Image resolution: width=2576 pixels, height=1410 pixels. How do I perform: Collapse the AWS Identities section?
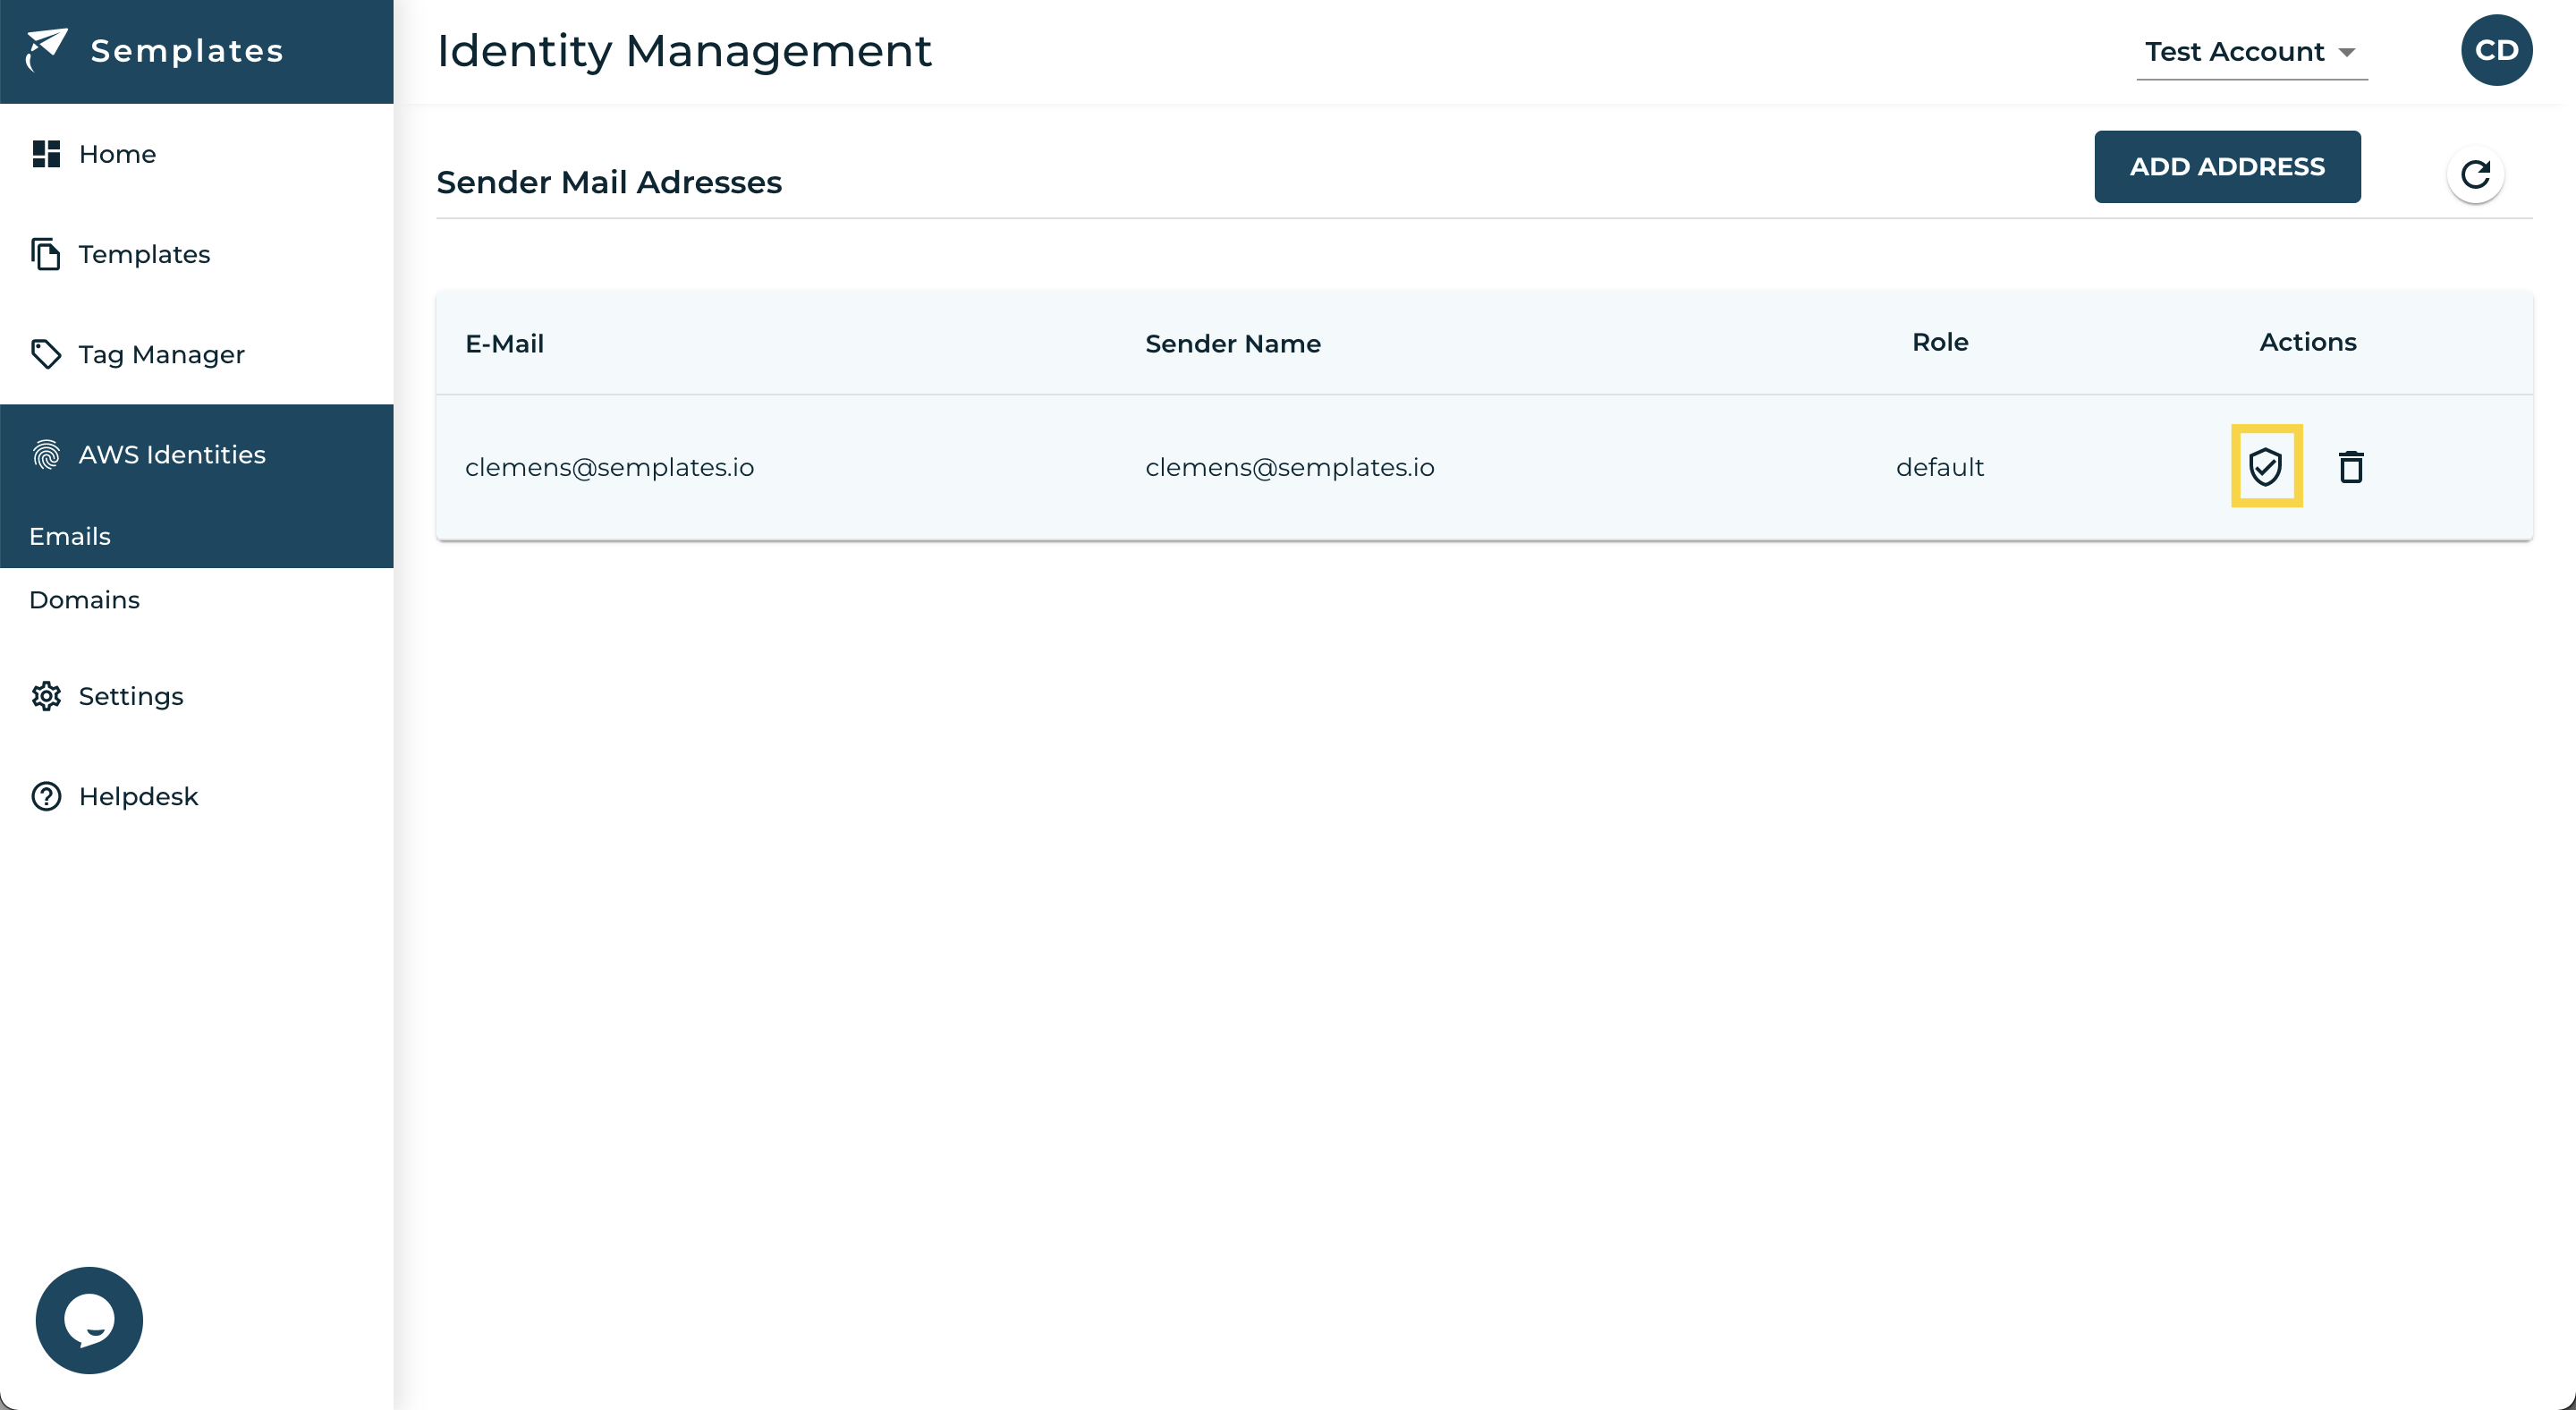point(172,454)
